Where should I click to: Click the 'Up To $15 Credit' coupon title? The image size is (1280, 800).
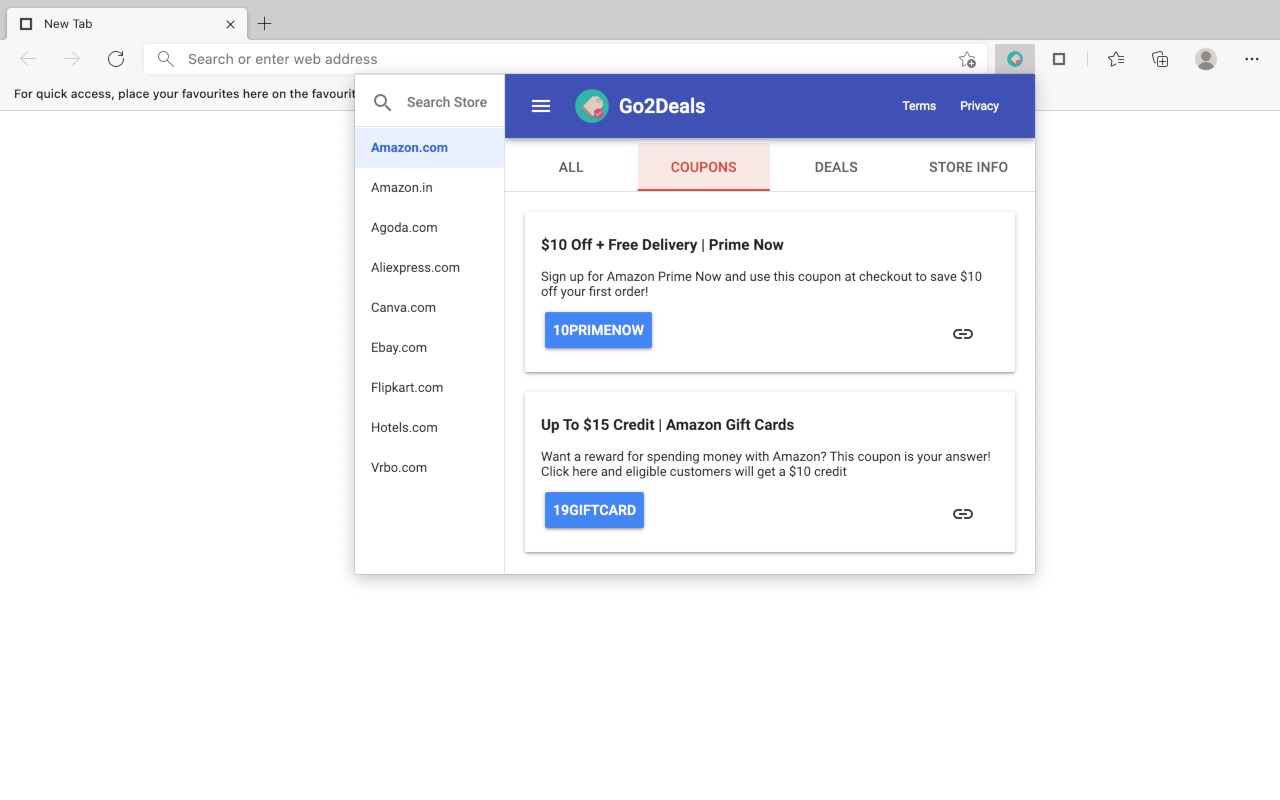pyautogui.click(x=667, y=425)
